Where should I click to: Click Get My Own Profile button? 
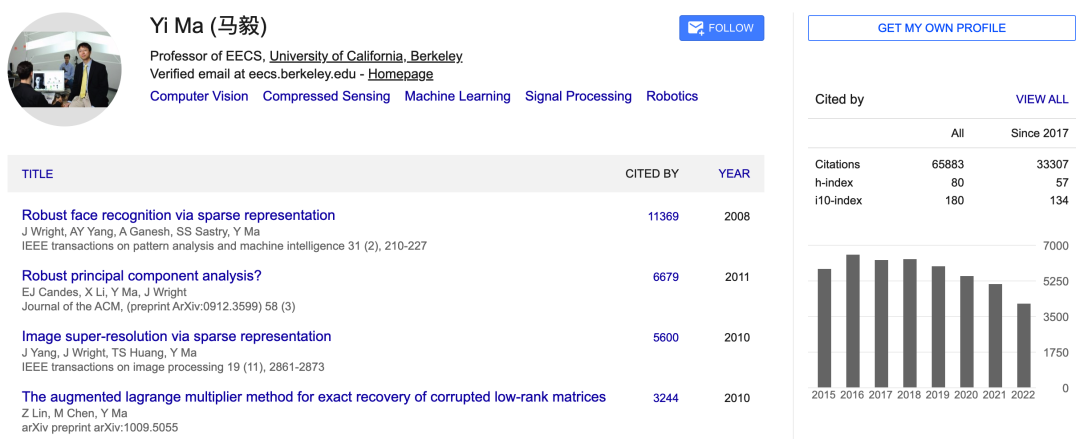point(941,28)
